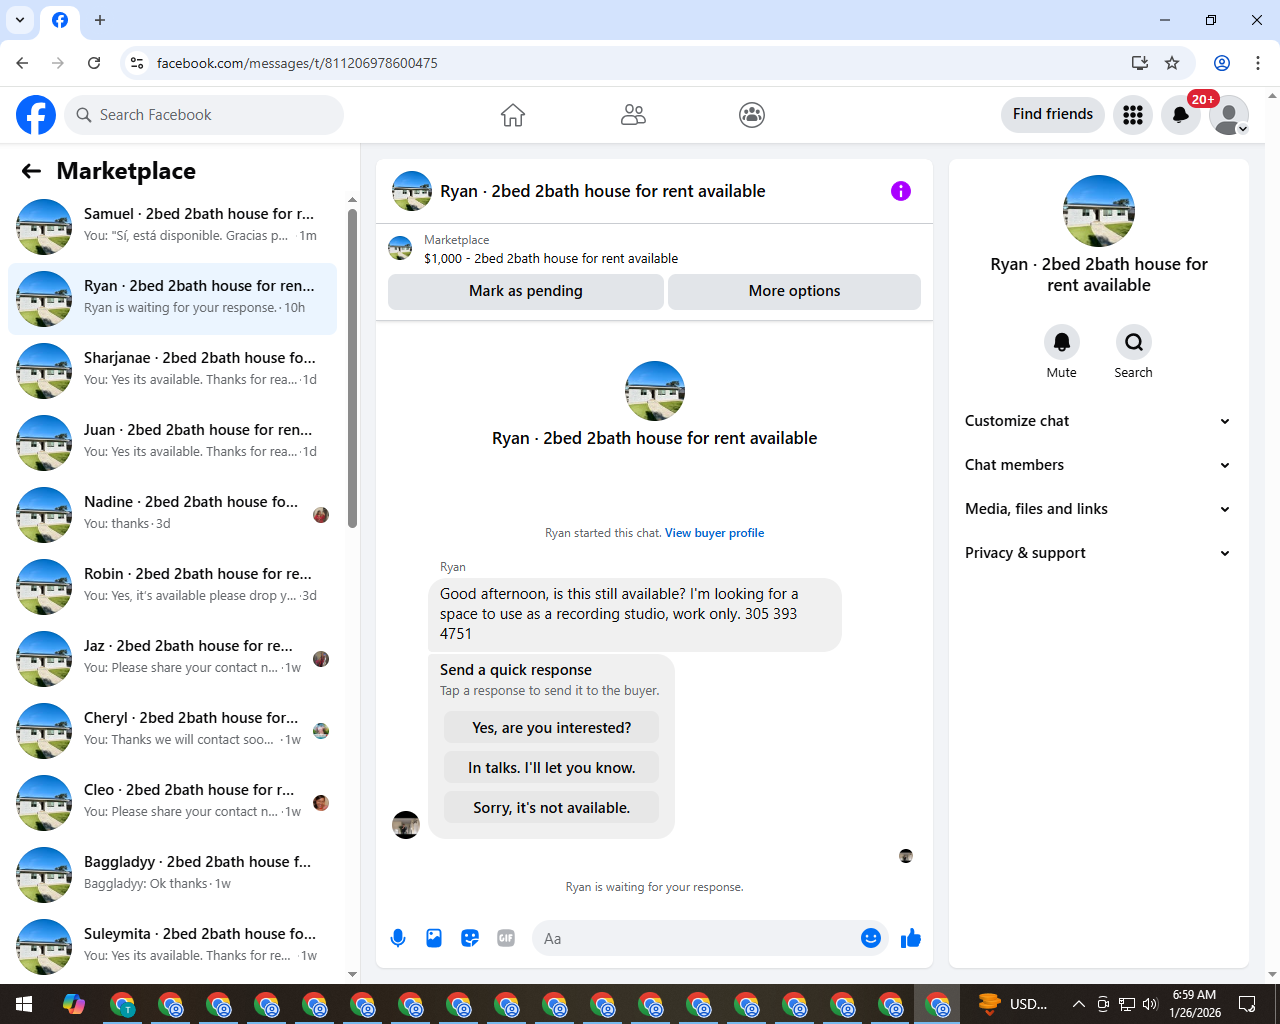1280x1024 pixels.
Task: Show hidden system tray icons
Action: (x=1078, y=1004)
